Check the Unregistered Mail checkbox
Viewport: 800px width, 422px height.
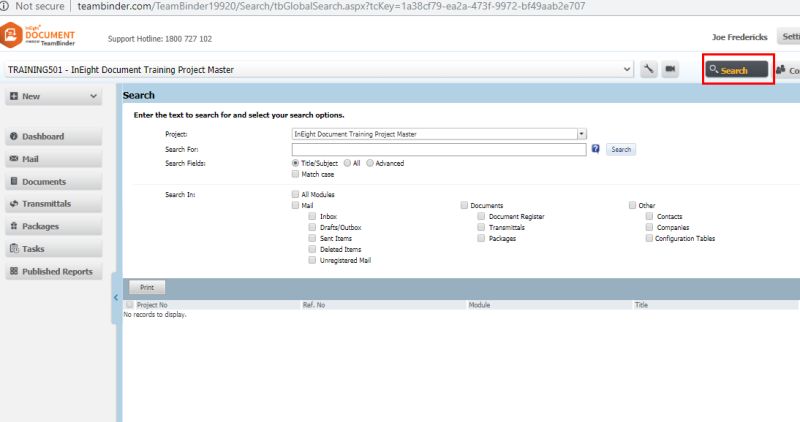pos(312,260)
